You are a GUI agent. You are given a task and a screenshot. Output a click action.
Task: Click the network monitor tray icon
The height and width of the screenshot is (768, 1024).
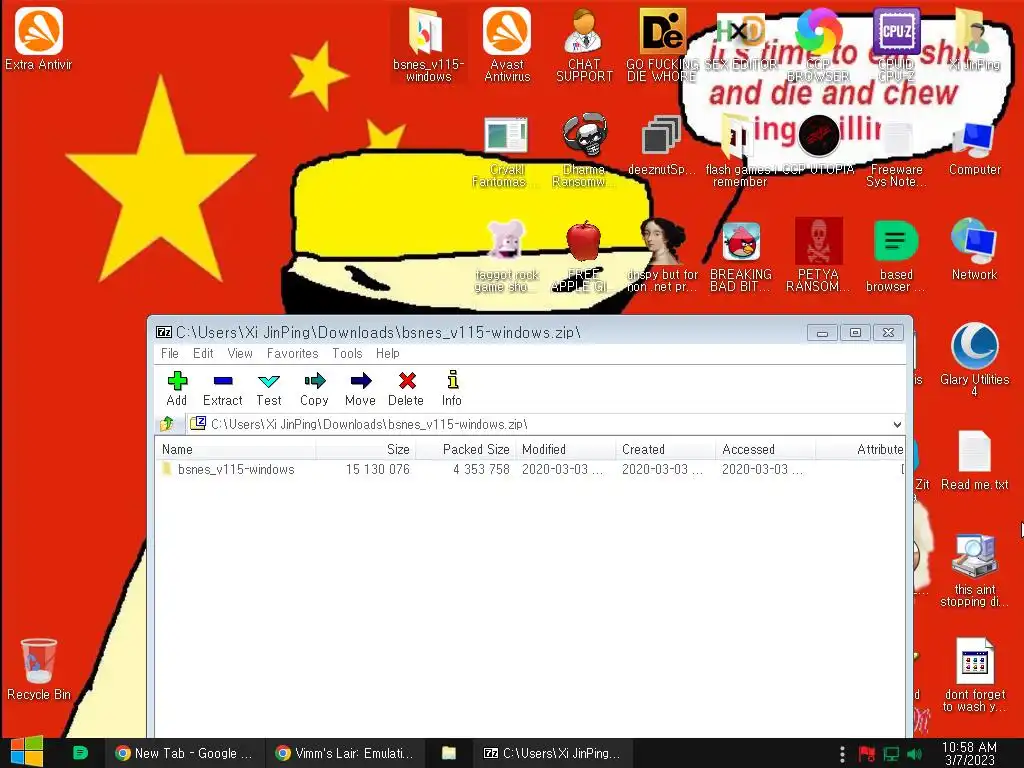coord(891,754)
